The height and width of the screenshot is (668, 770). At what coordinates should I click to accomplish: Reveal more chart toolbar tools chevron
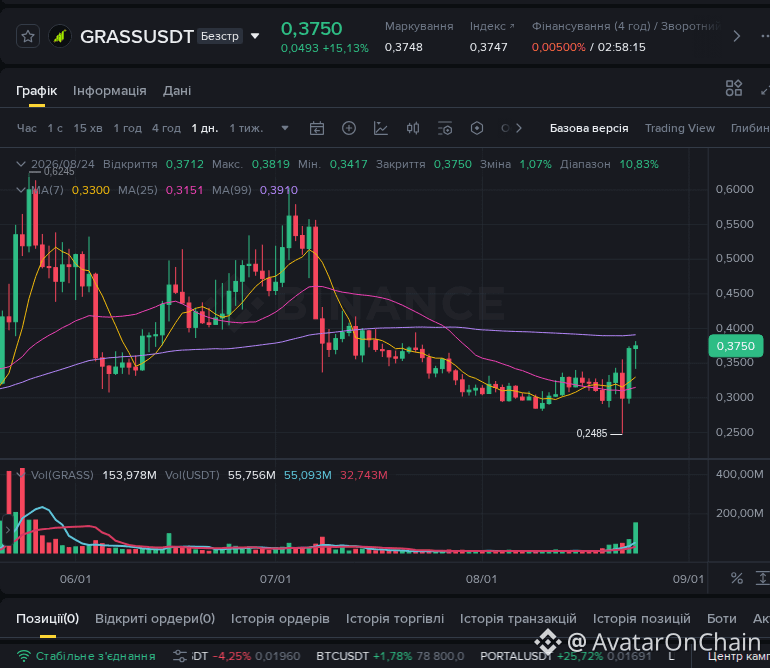(519, 128)
